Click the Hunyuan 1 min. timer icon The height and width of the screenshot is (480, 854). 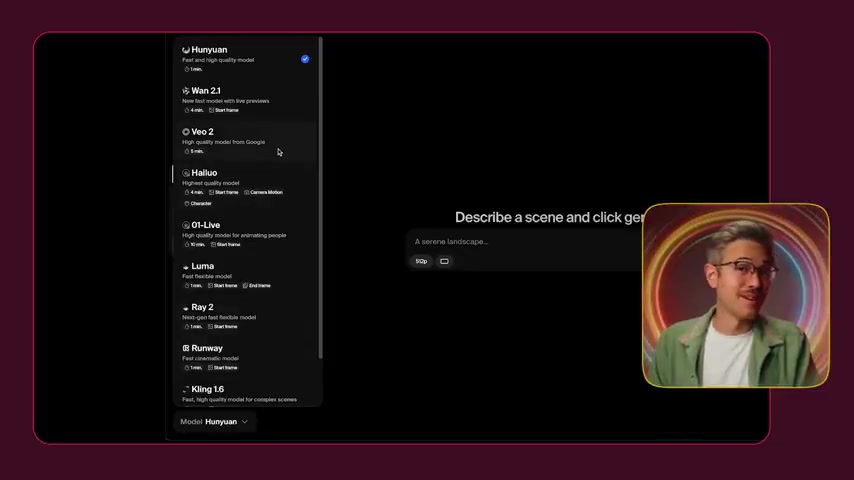[x=187, y=69]
